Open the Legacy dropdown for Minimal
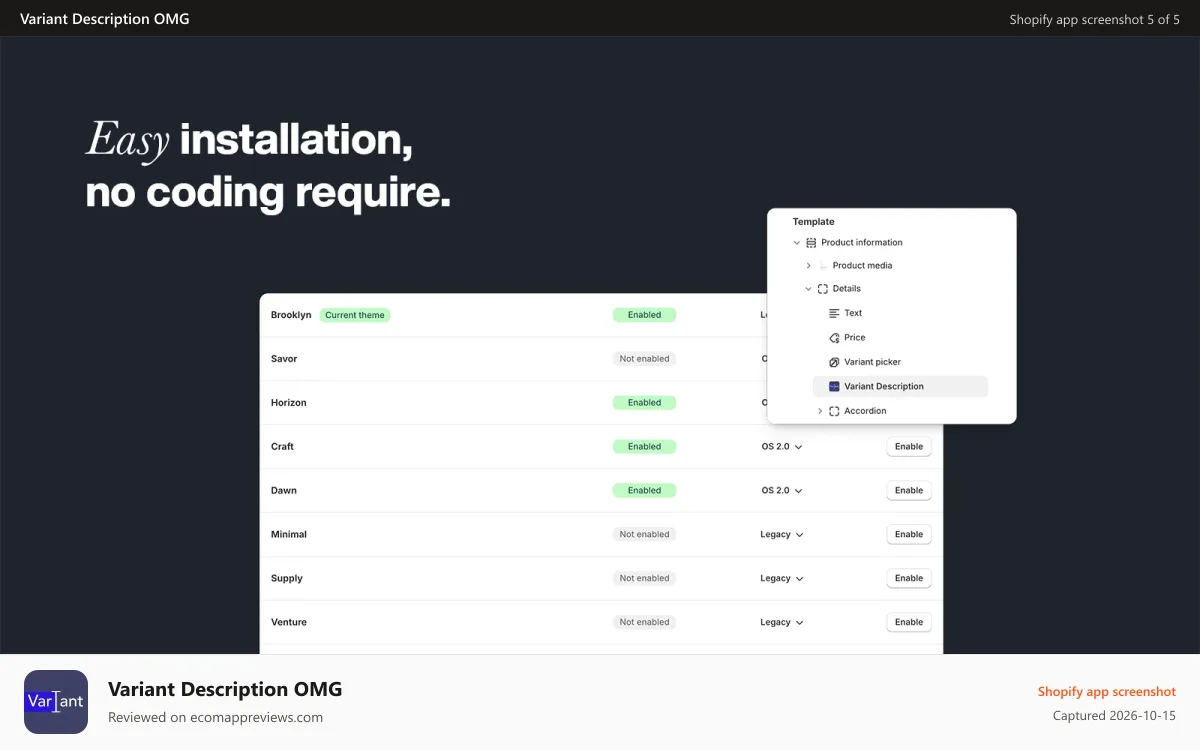 tap(782, 535)
